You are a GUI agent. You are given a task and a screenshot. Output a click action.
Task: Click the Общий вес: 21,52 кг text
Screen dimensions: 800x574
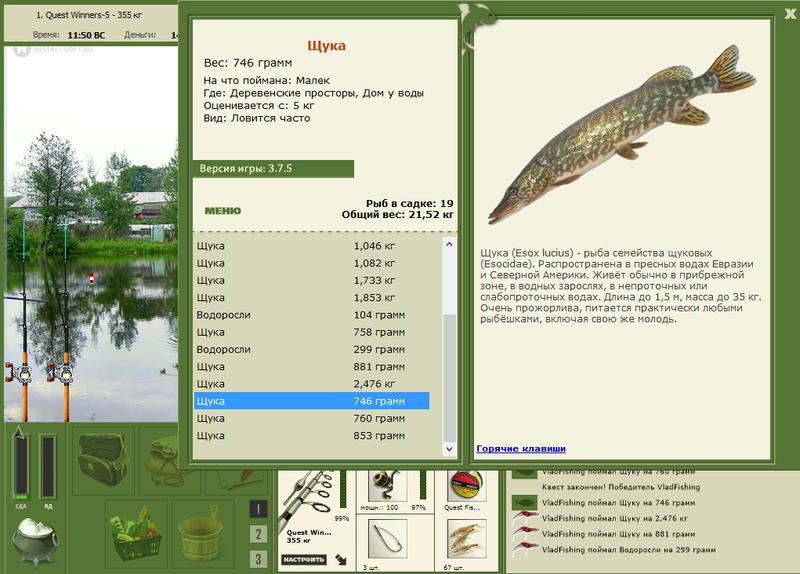coord(397,214)
